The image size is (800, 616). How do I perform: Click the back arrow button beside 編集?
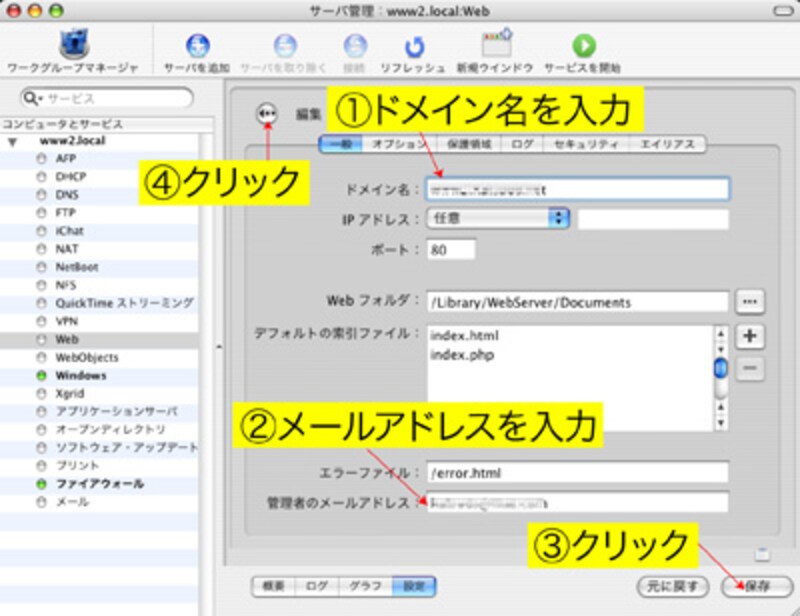pyautogui.click(x=267, y=114)
